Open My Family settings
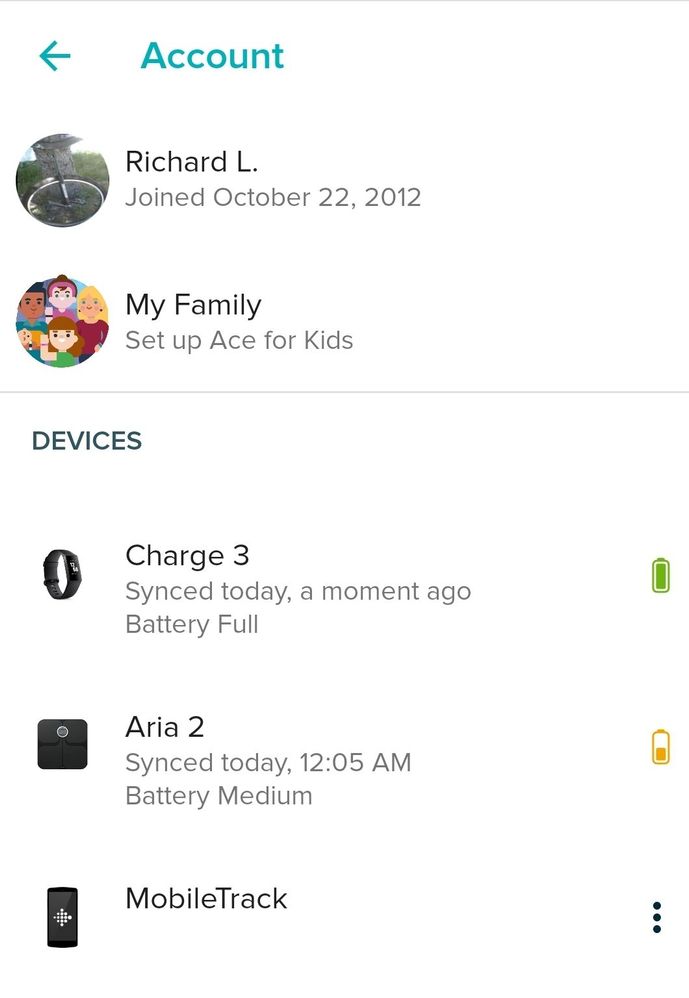 point(193,305)
